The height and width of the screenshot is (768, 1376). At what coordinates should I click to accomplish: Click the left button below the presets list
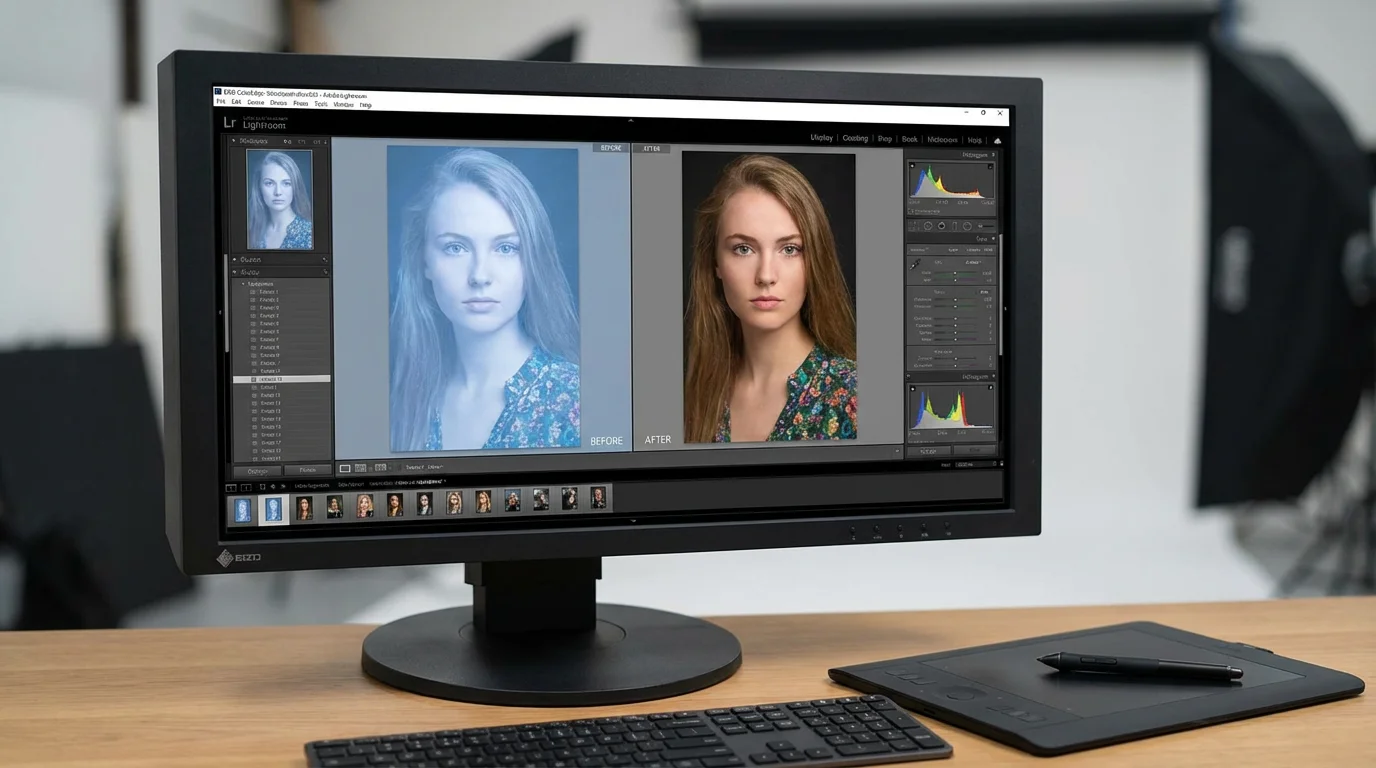coord(257,470)
